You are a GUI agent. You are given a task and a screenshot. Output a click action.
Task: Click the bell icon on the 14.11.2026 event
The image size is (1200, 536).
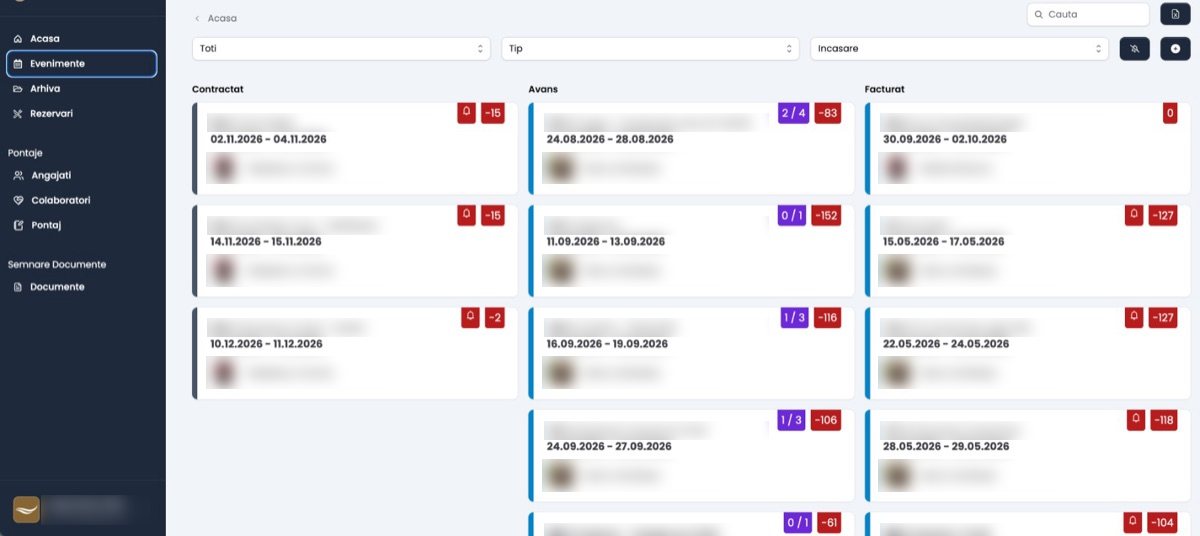click(467, 215)
